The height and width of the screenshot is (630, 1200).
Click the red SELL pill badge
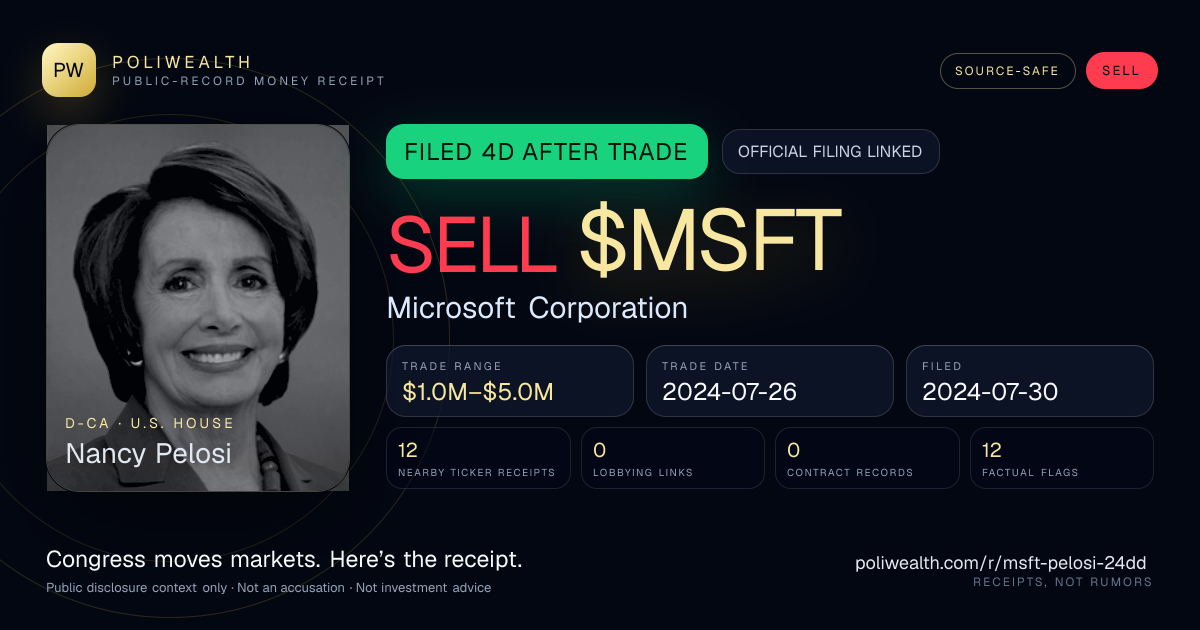(1121, 71)
